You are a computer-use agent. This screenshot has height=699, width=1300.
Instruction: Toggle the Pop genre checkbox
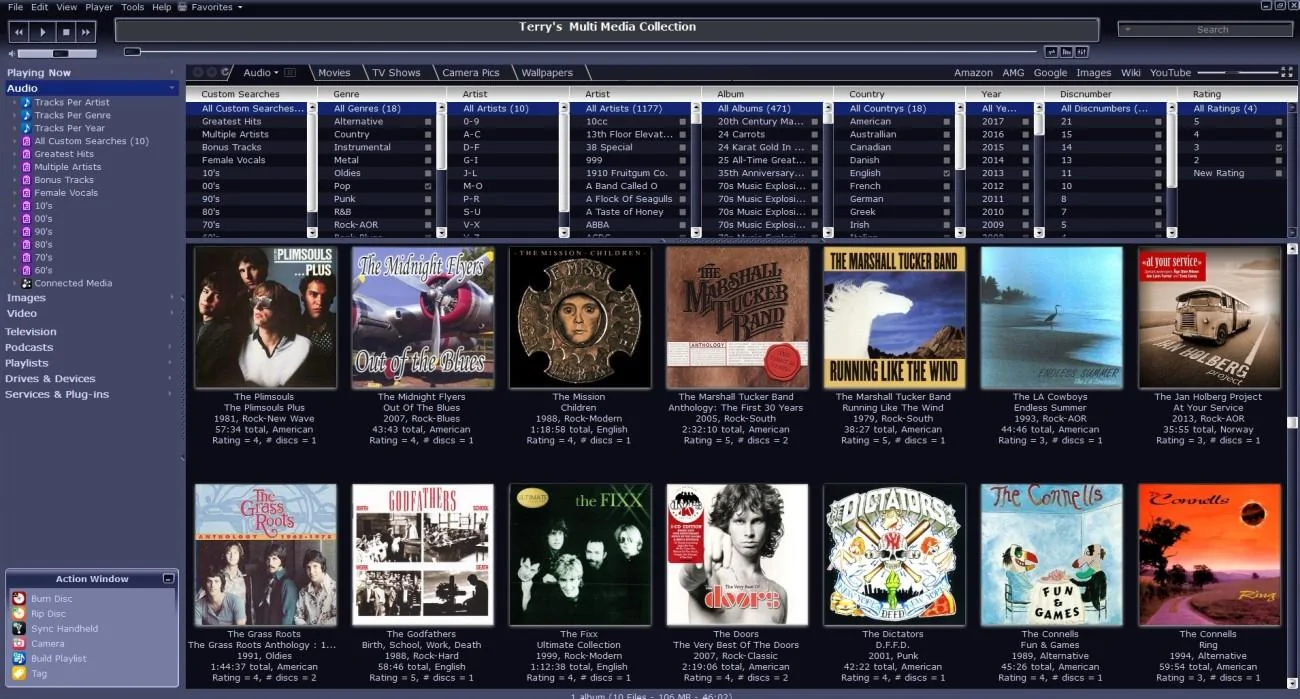click(x=428, y=186)
